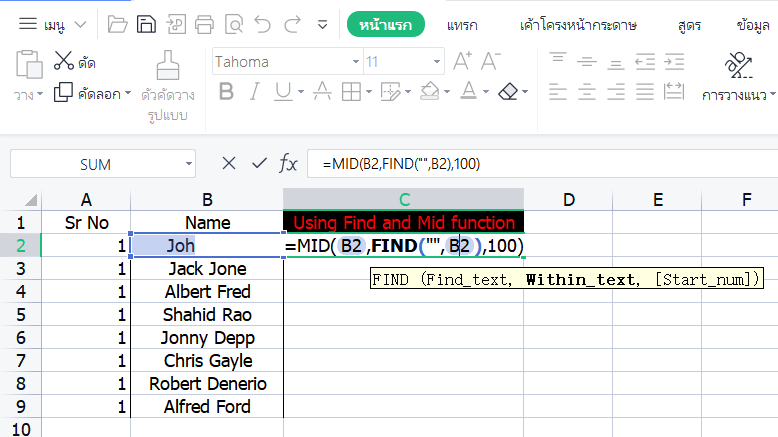
Task: Click the Decrease Indent icon
Action: (x=645, y=62)
